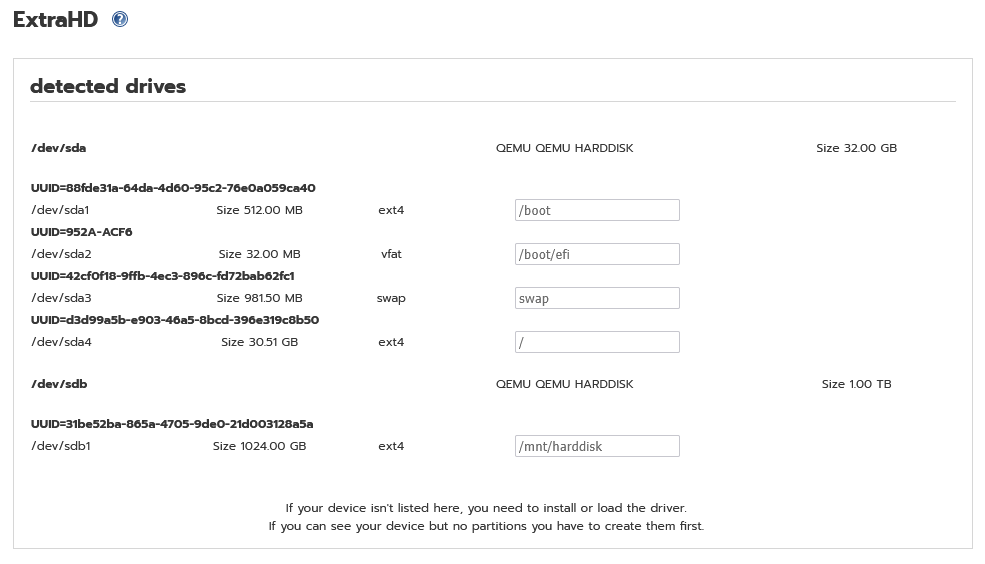Select the /dev/sdb1 partition label
The width and height of the screenshot is (985, 564).
pos(60,447)
